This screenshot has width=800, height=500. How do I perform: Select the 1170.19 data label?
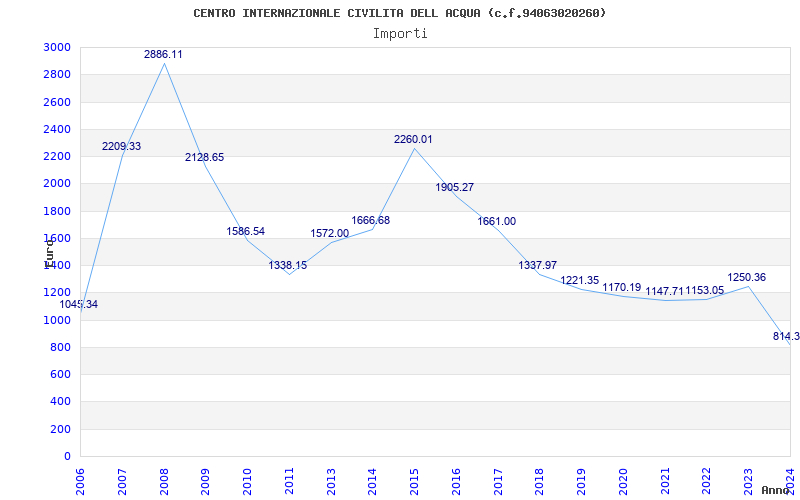[x=621, y=287]
